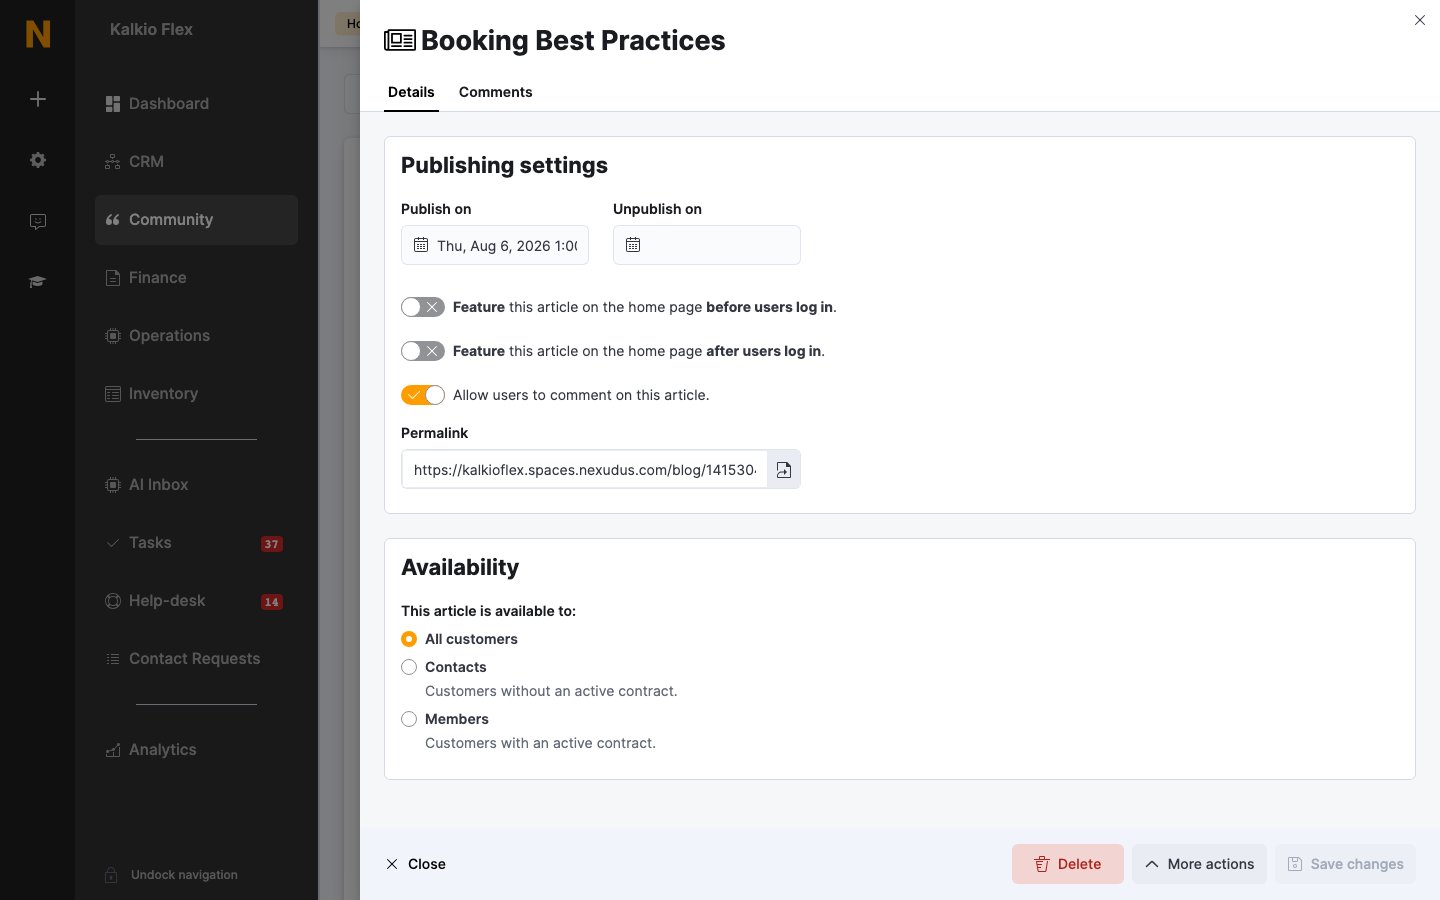Click the article icon beside Booking Best Practices

[x=400, y=40]
